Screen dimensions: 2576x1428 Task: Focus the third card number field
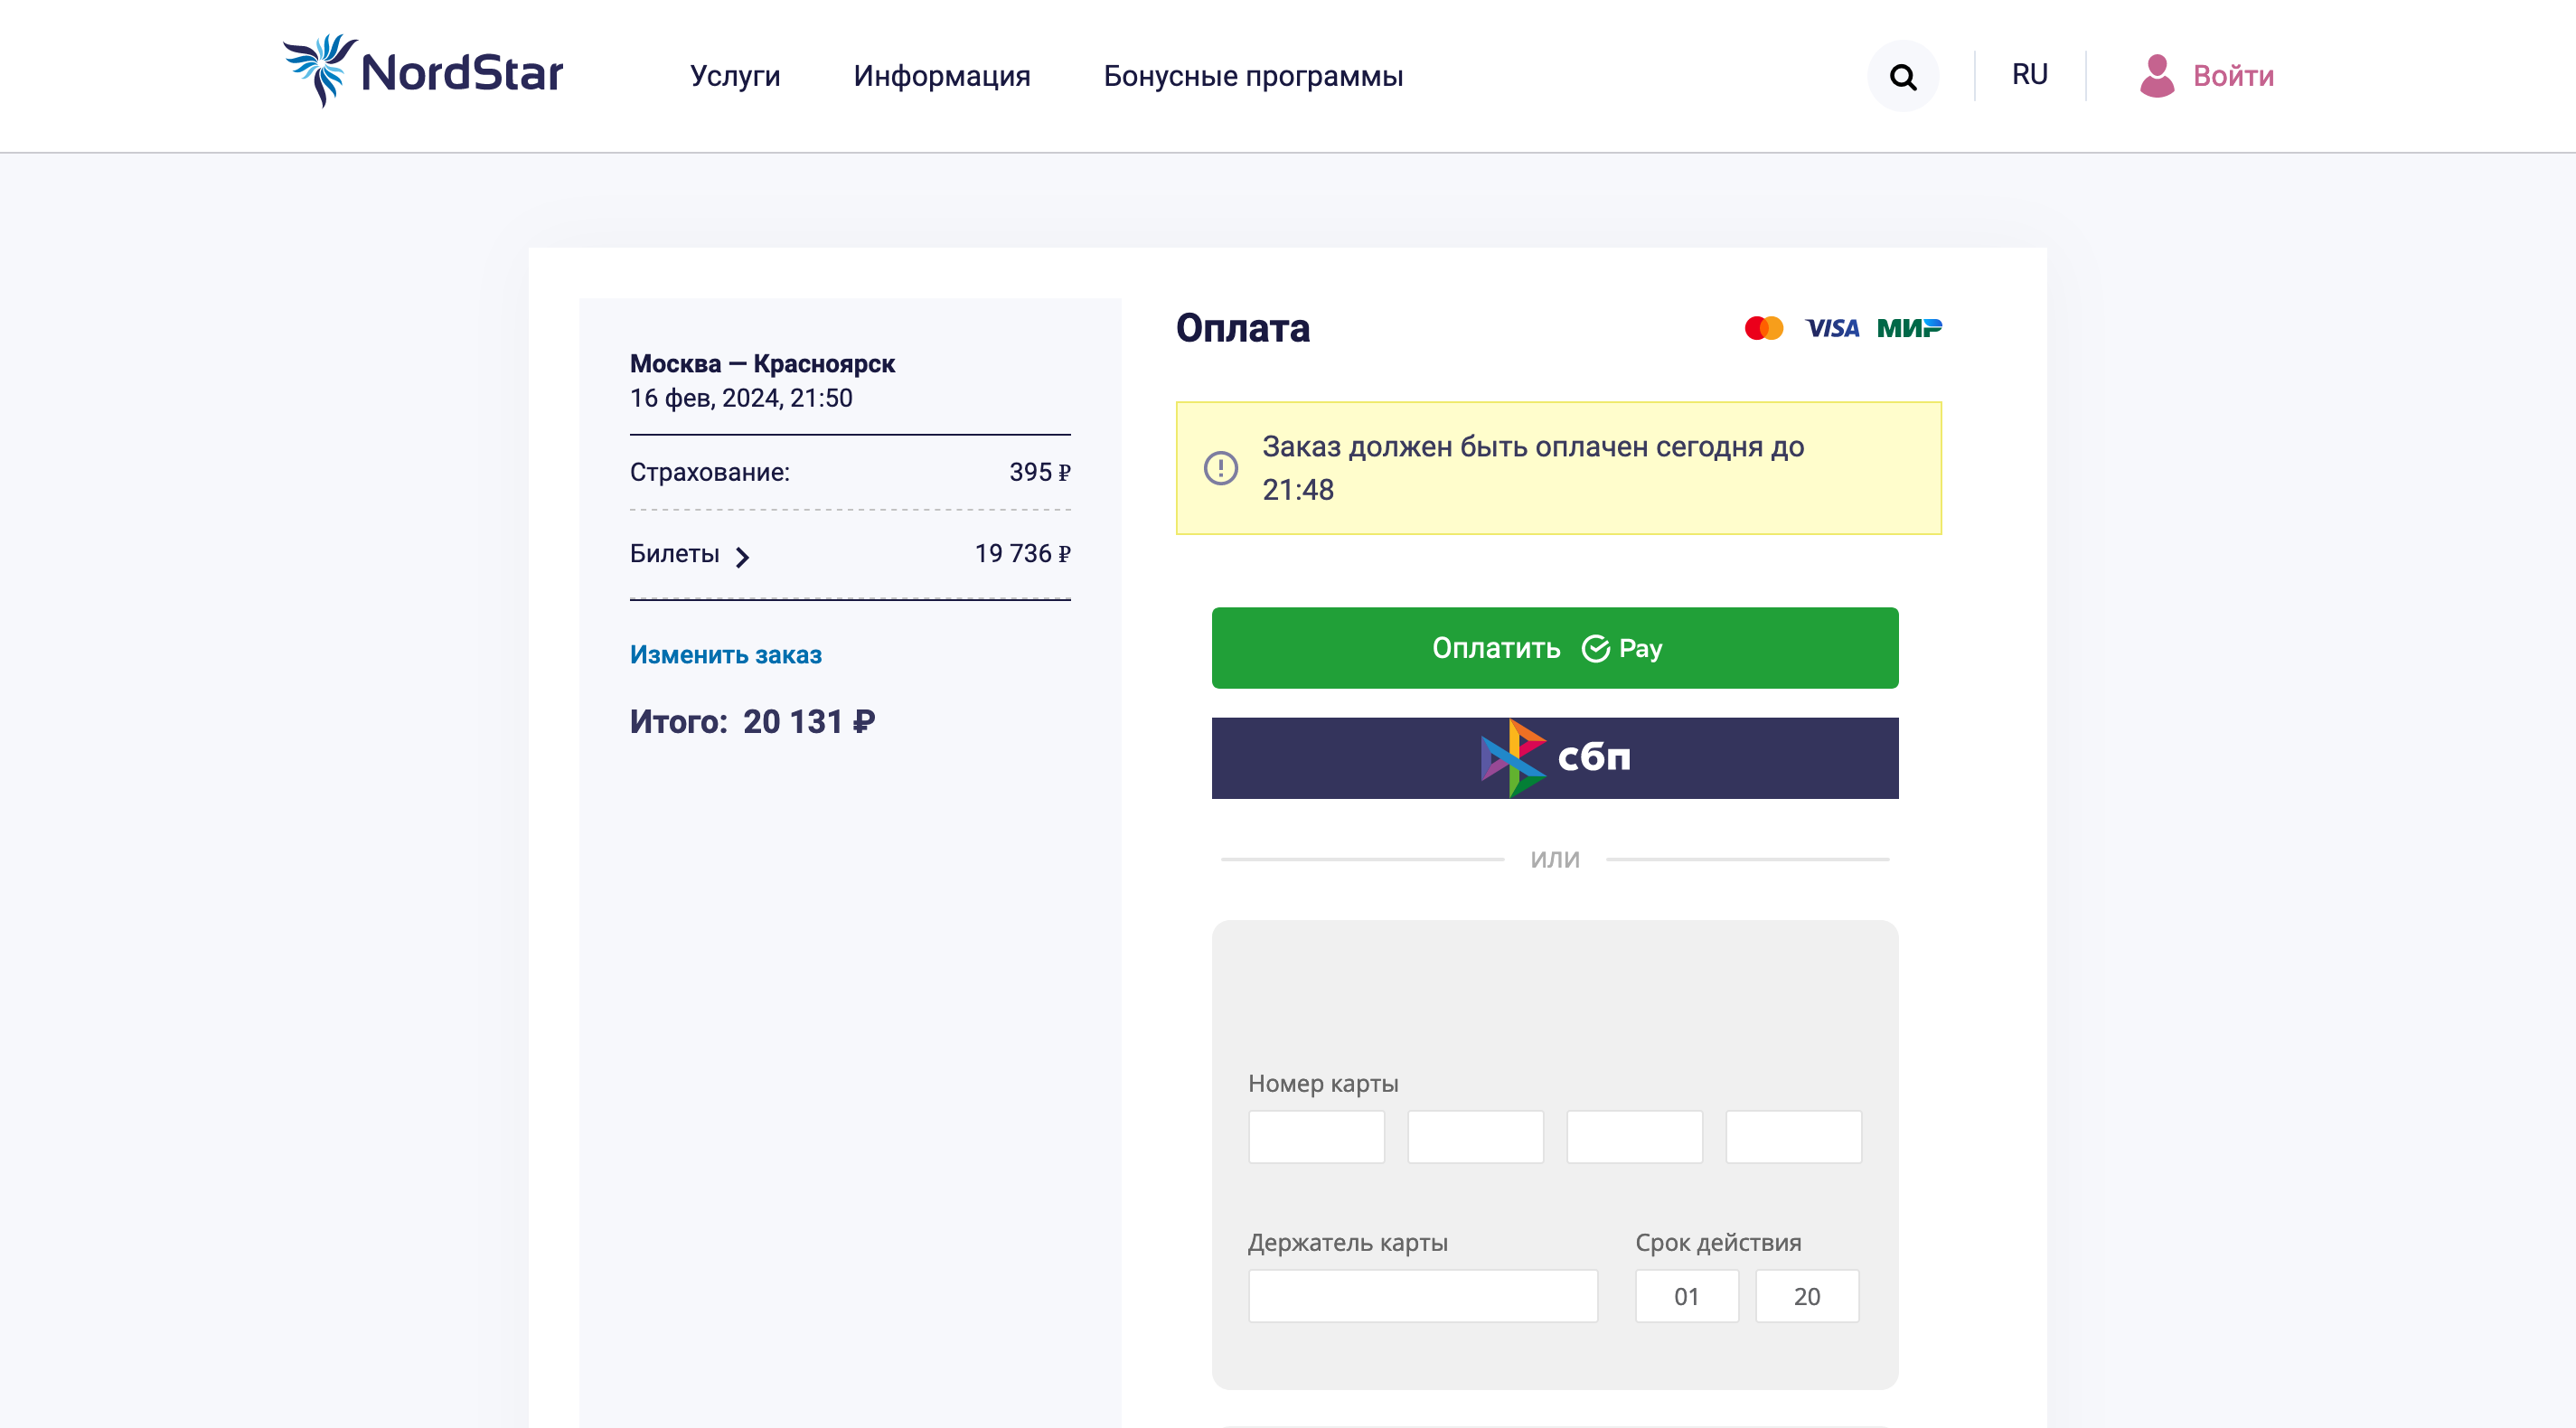click(x=1634, y=1137)
